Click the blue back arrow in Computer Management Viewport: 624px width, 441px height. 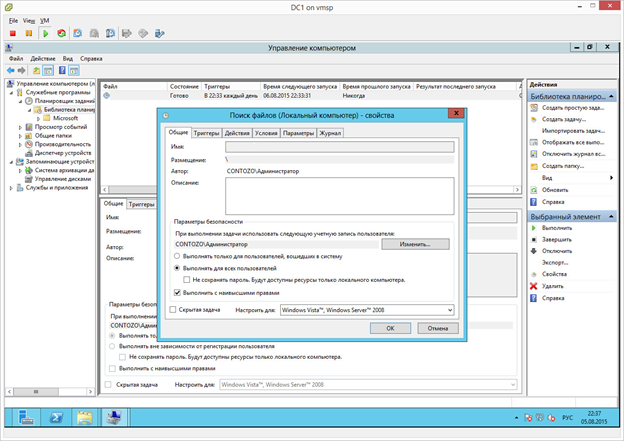[11, 70]
